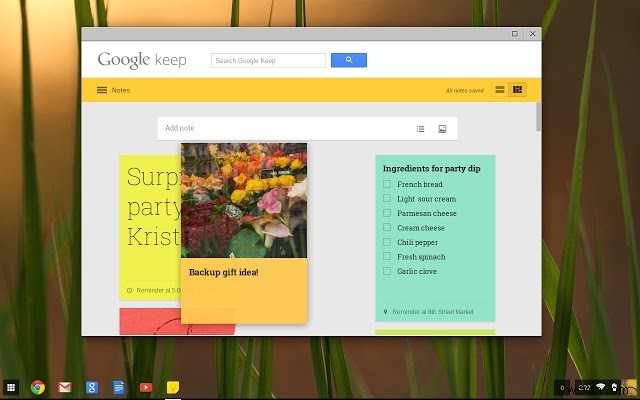640x400 pixels.
Task: Click the user avatar in tray
Action: (x=629, y=388)
